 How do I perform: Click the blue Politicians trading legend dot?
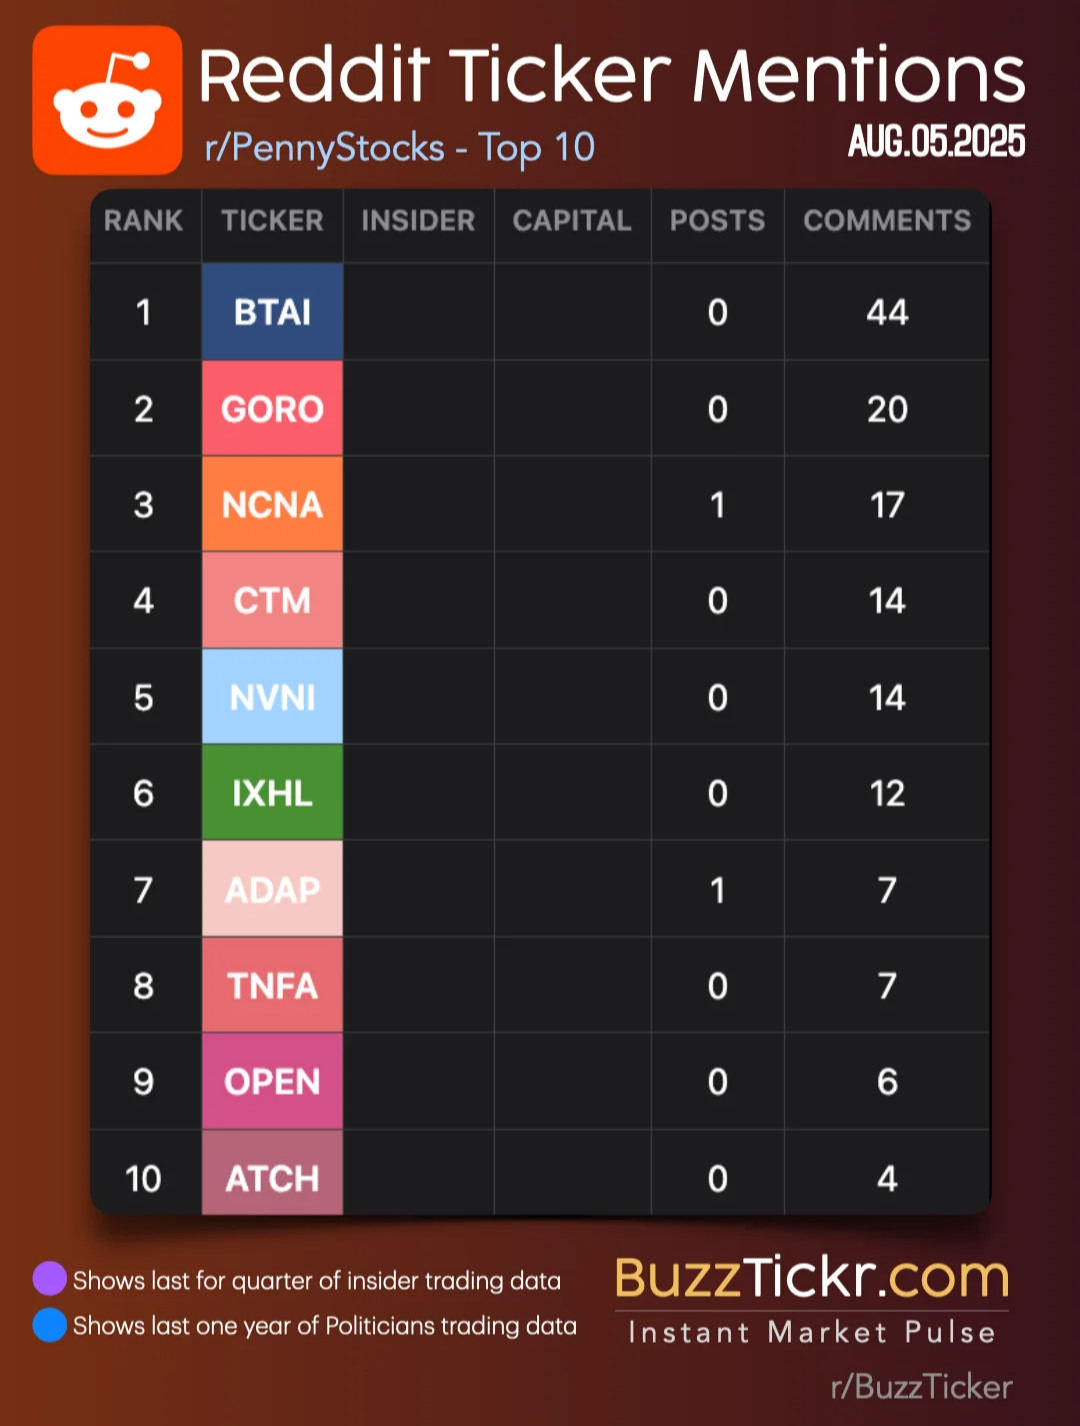pos(49,1325)
